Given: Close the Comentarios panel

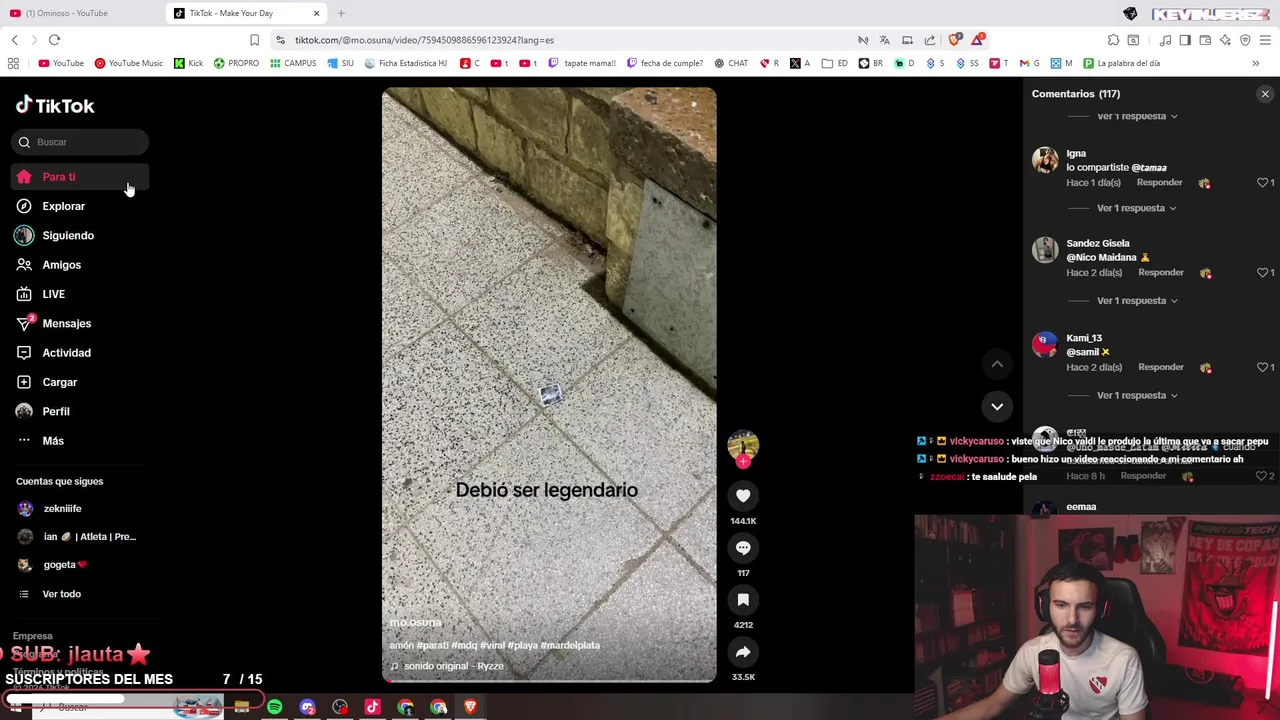Looking at the screenshot, I should [x=1265, y=94].
